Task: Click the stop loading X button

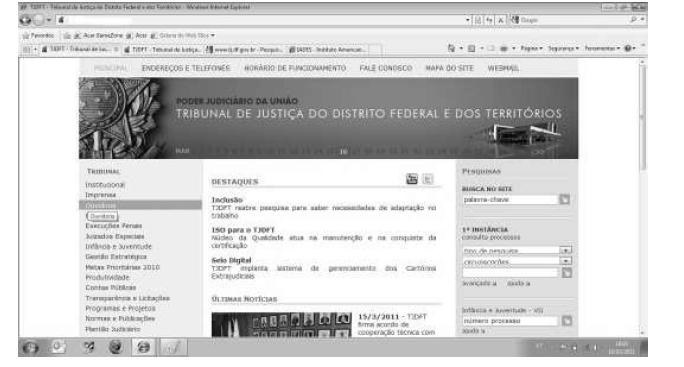Action: tap(501, 20)
